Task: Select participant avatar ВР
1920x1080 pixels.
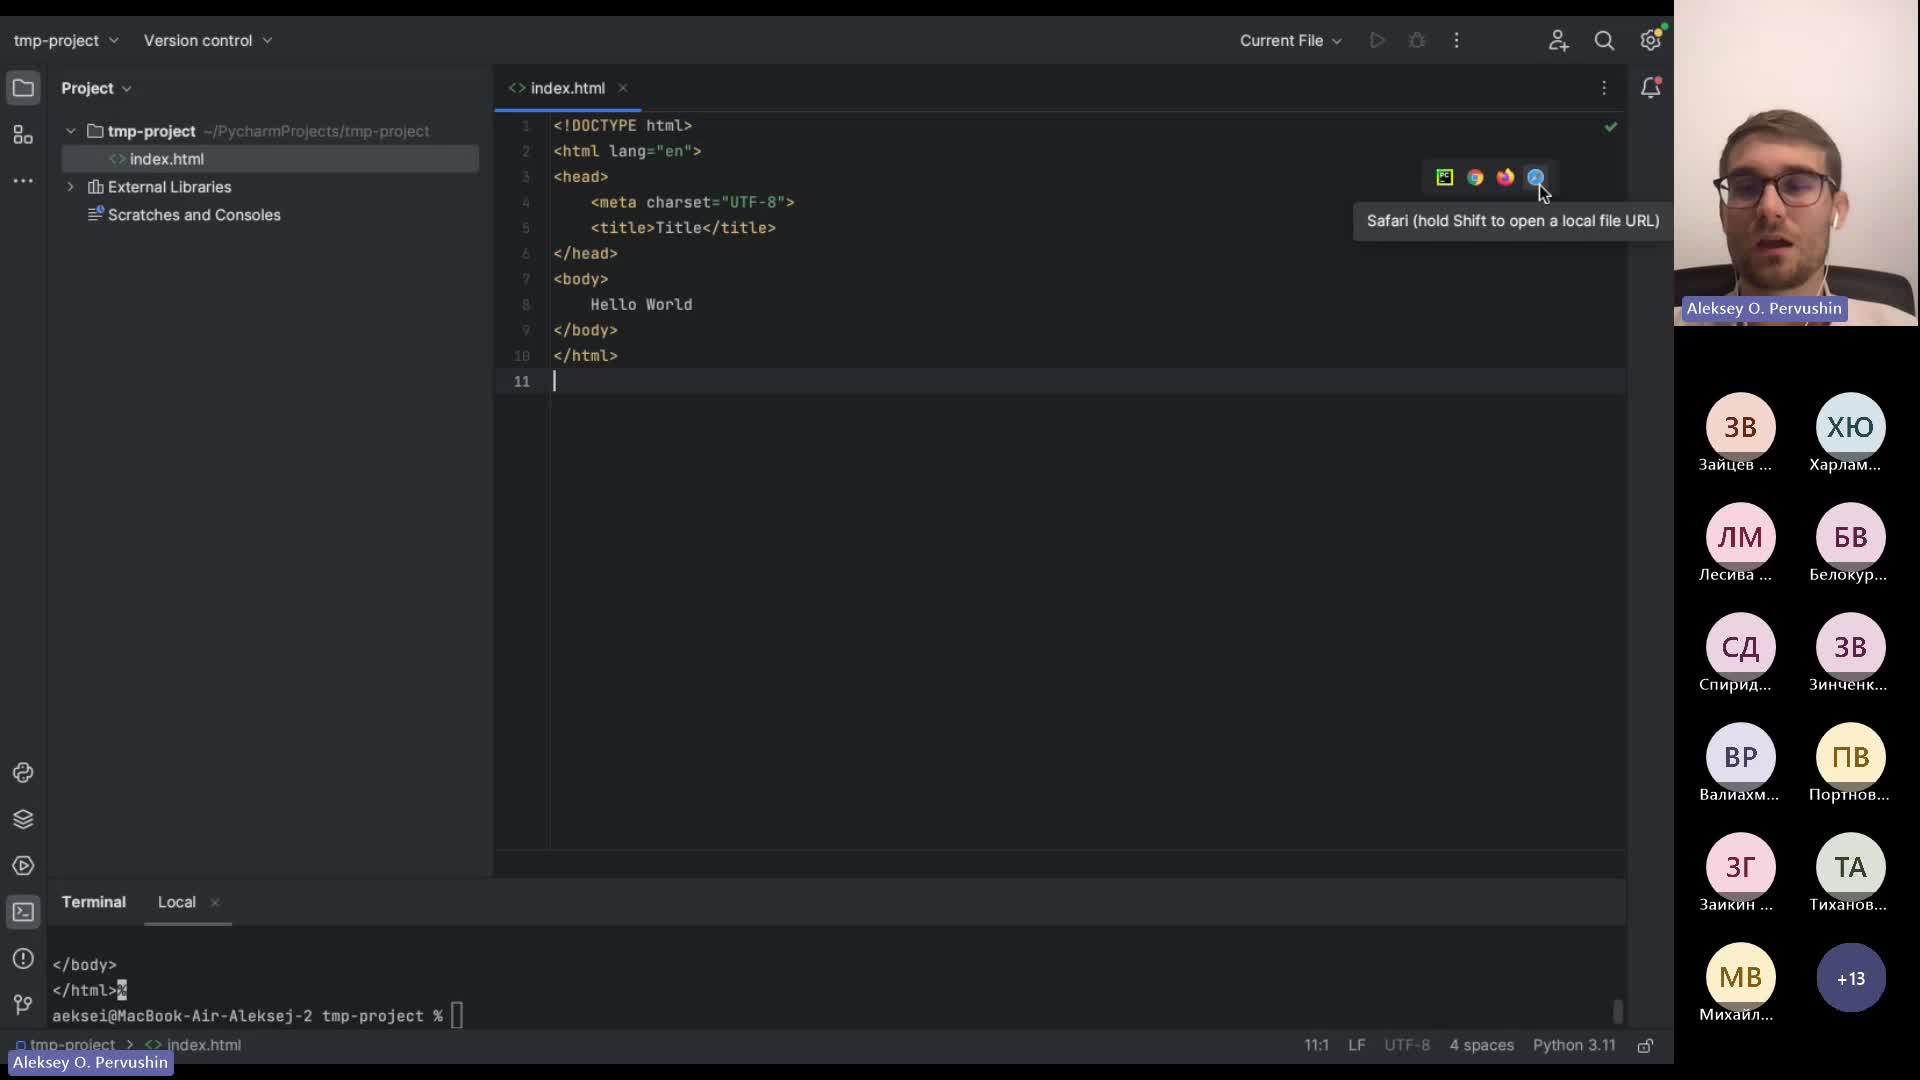Action: point(1740,757)
